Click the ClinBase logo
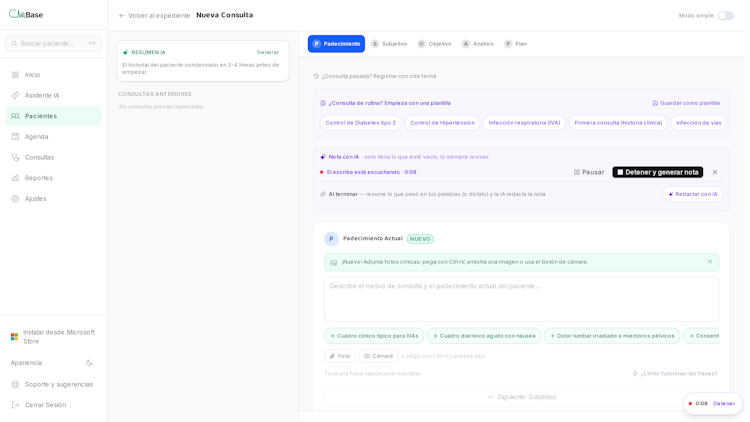Screen dimensions: 750x422 26,14
